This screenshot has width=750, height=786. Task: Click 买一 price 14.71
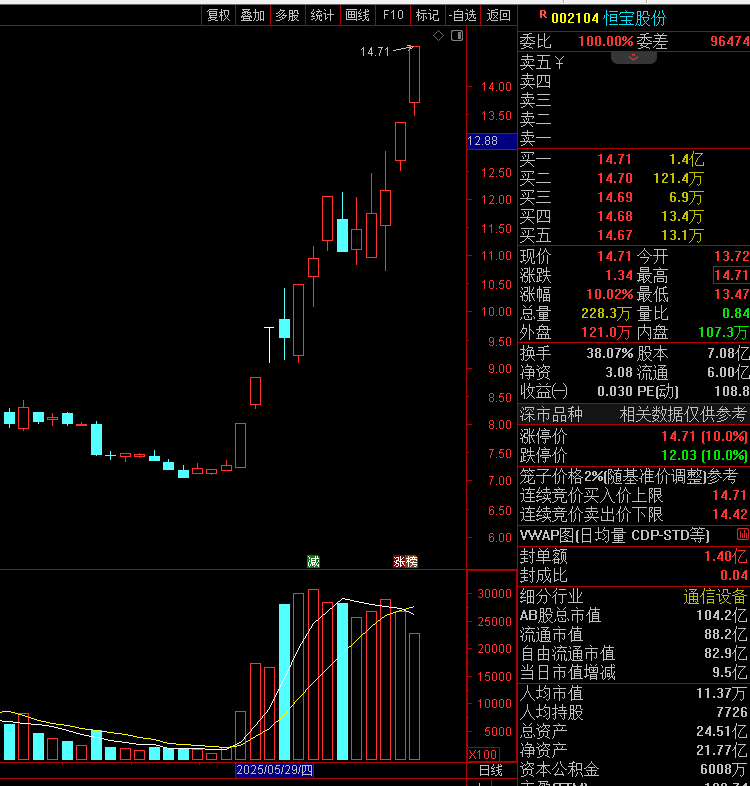coord(615,159)
